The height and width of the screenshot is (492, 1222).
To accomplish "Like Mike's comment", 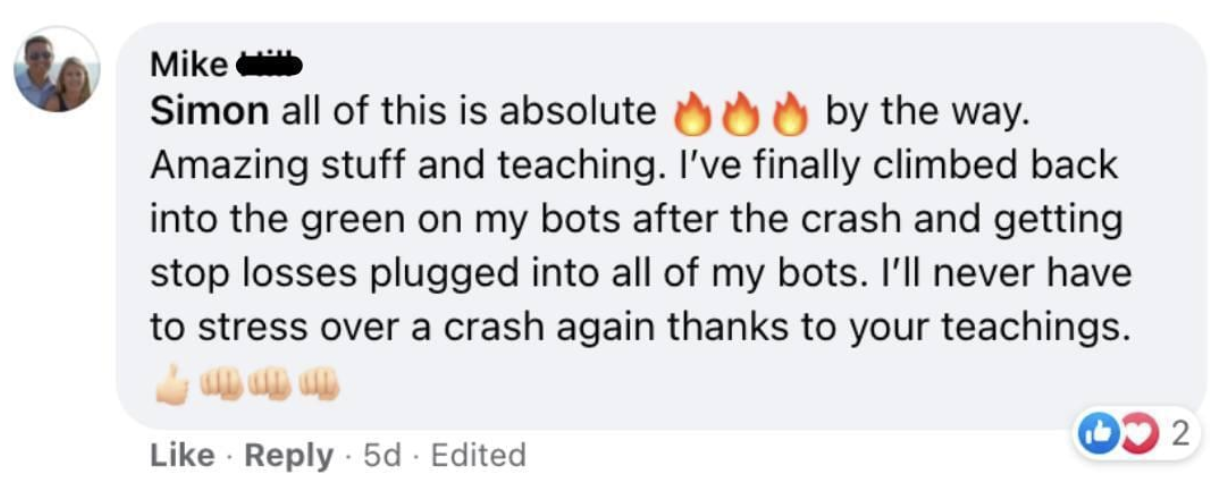I will pos(181,455).
